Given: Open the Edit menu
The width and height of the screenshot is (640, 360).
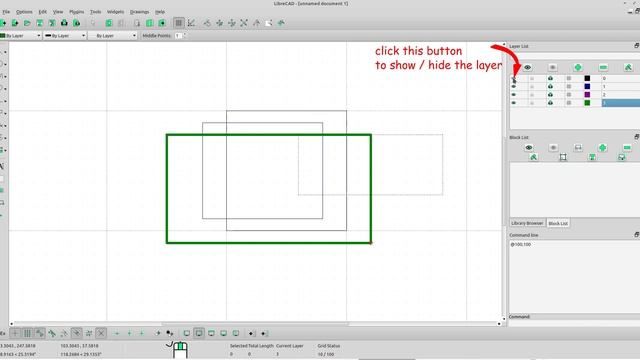Looking at the screenshot, I should pos(42,12).
